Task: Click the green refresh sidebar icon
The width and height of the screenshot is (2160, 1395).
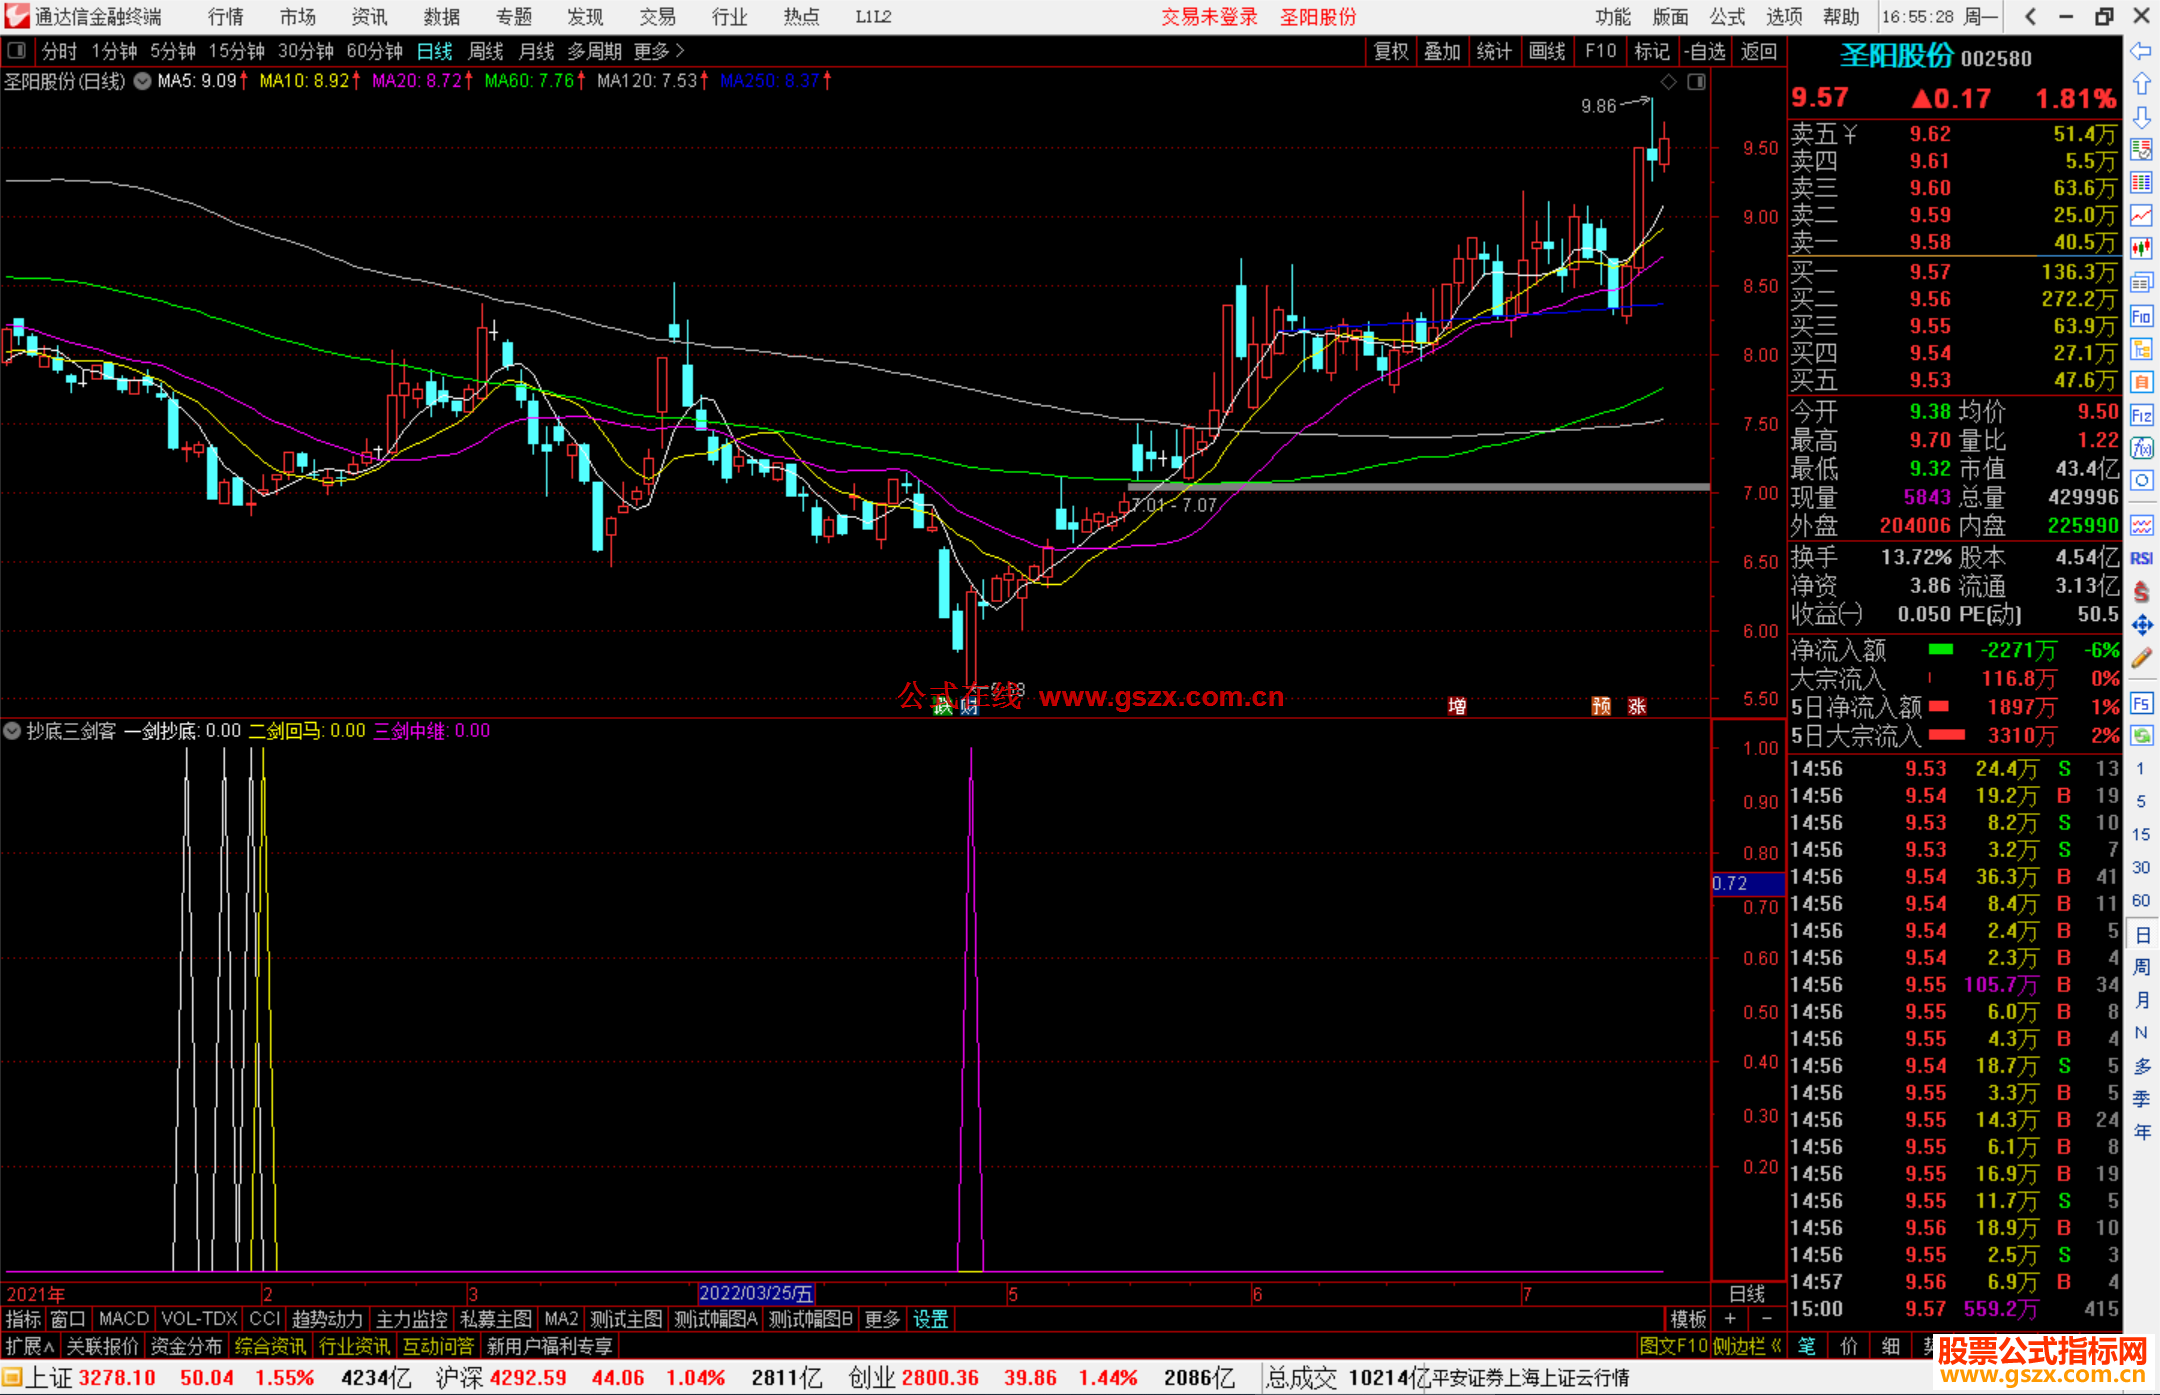Action: (x=2141, y=736)
